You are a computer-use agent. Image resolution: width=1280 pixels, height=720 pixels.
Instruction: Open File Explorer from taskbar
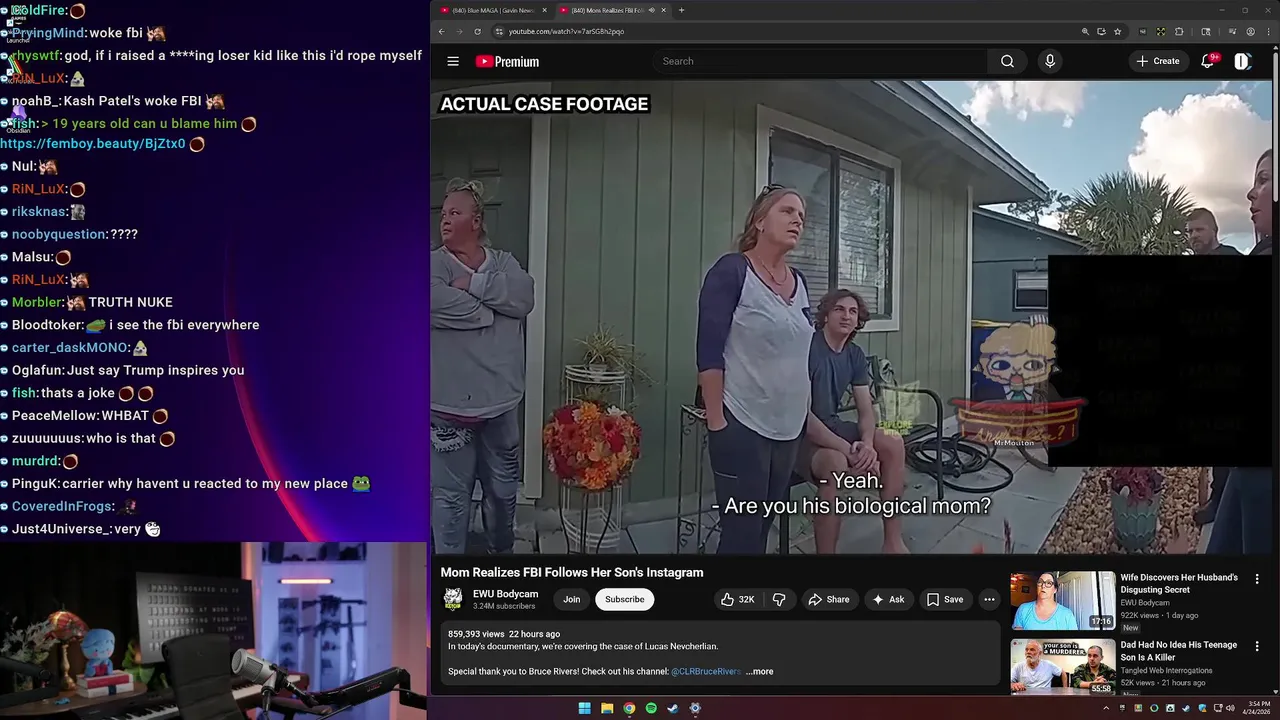click(607, 708)
